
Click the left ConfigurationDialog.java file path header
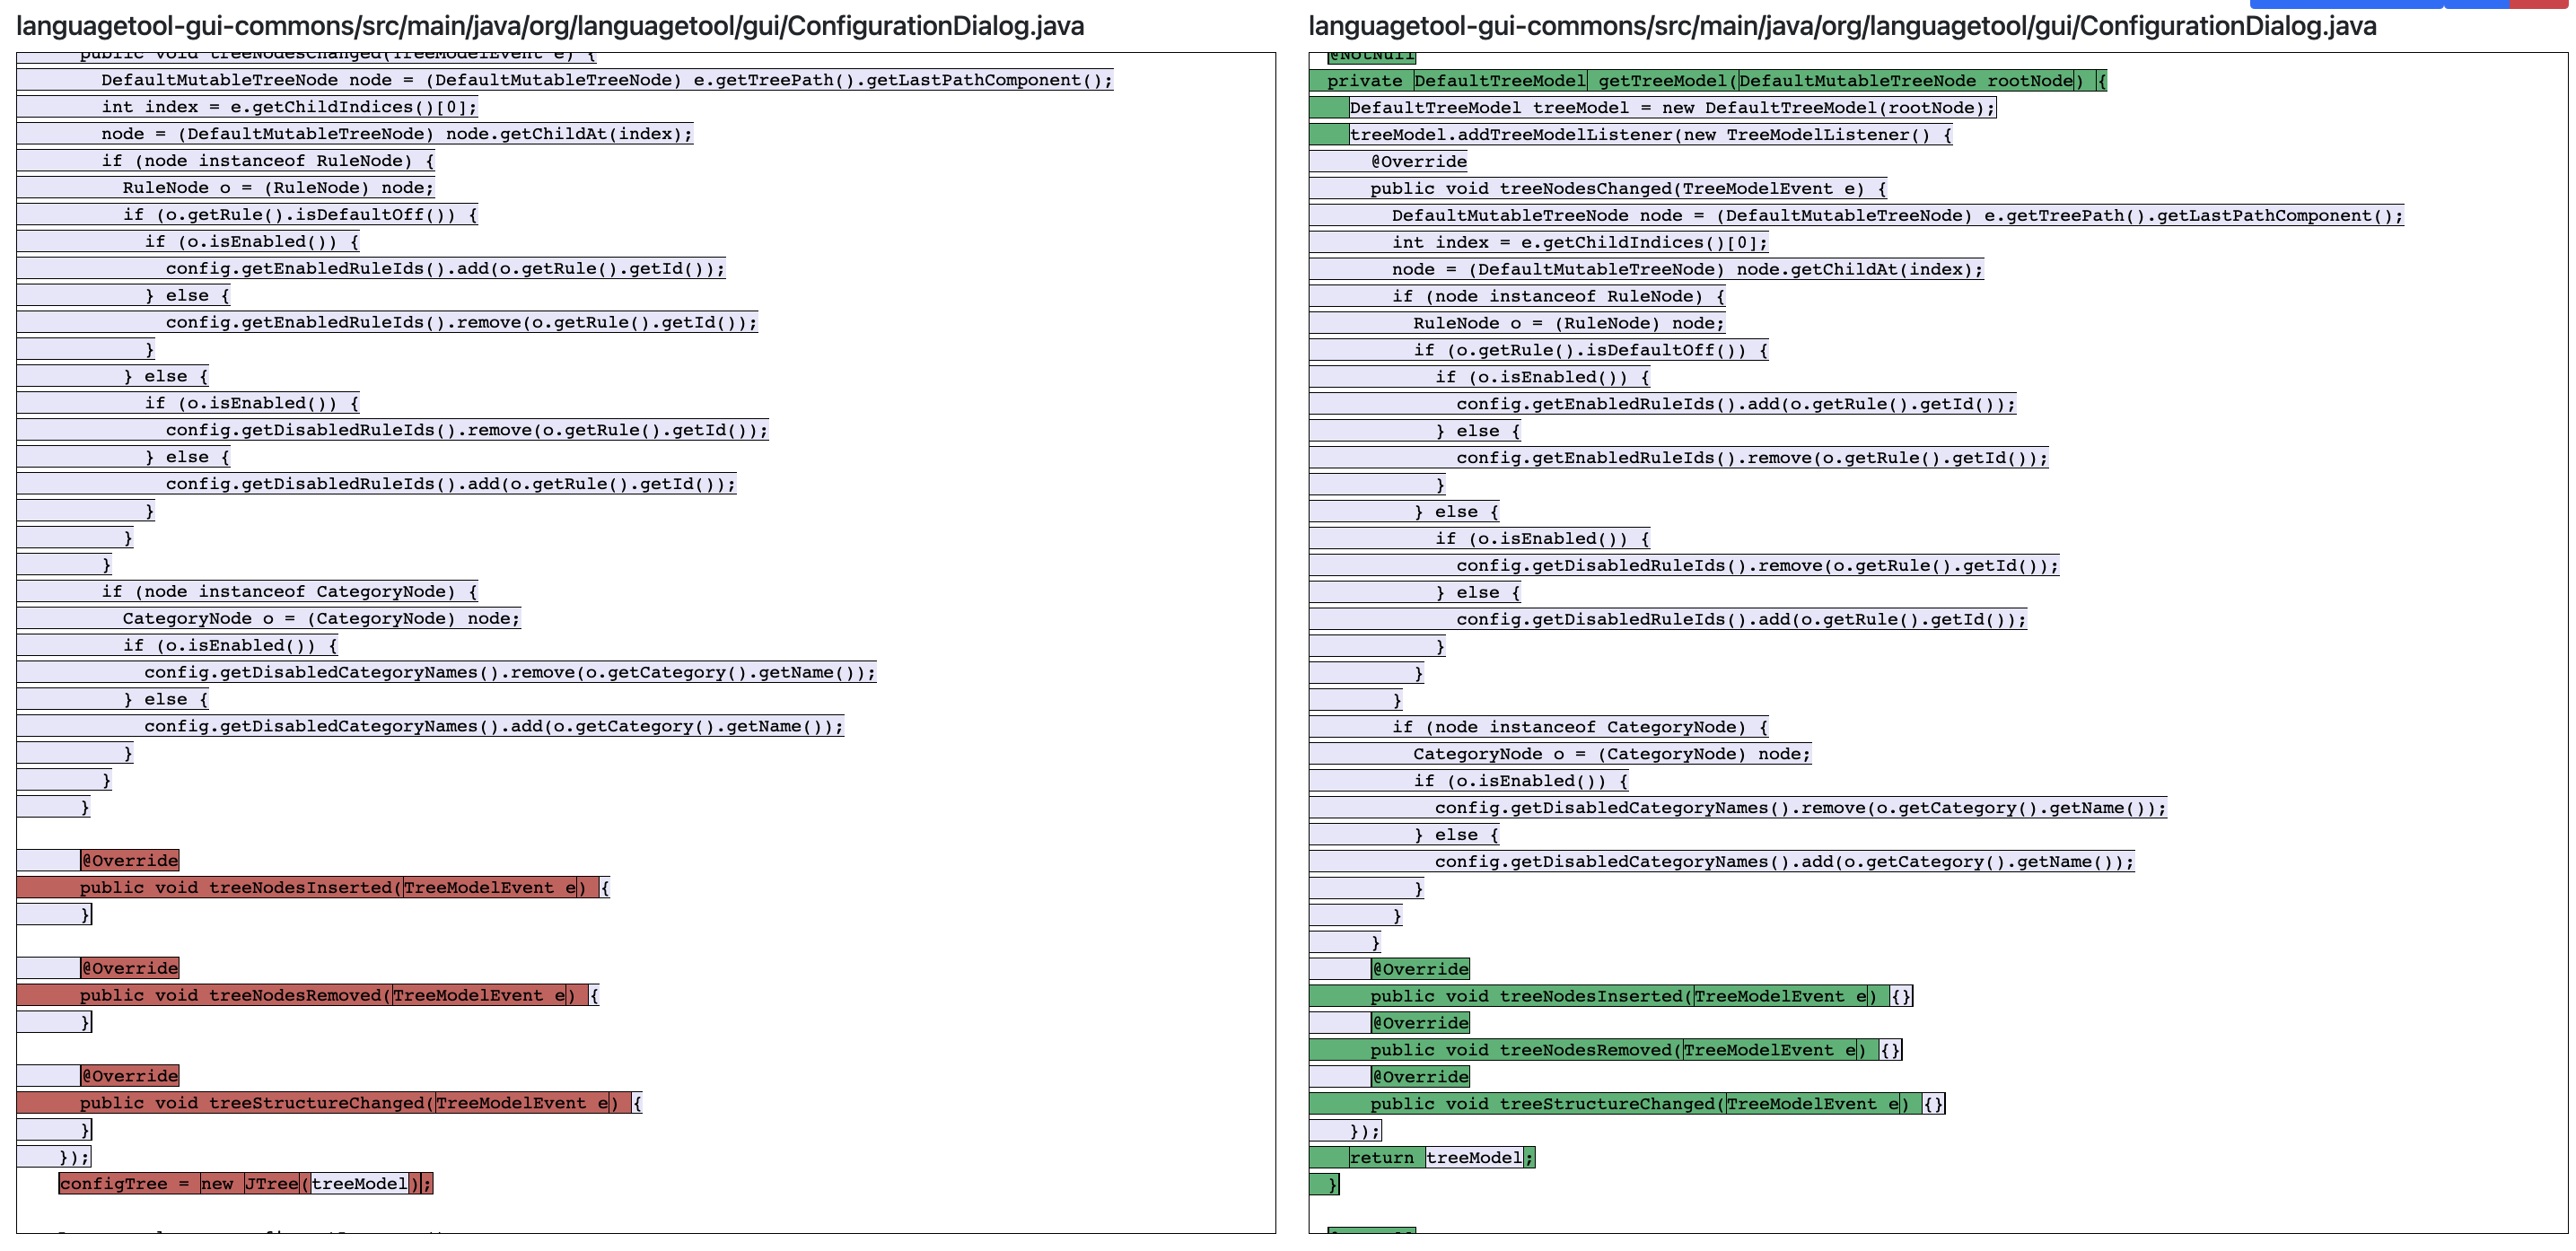[x=550, y=27]
